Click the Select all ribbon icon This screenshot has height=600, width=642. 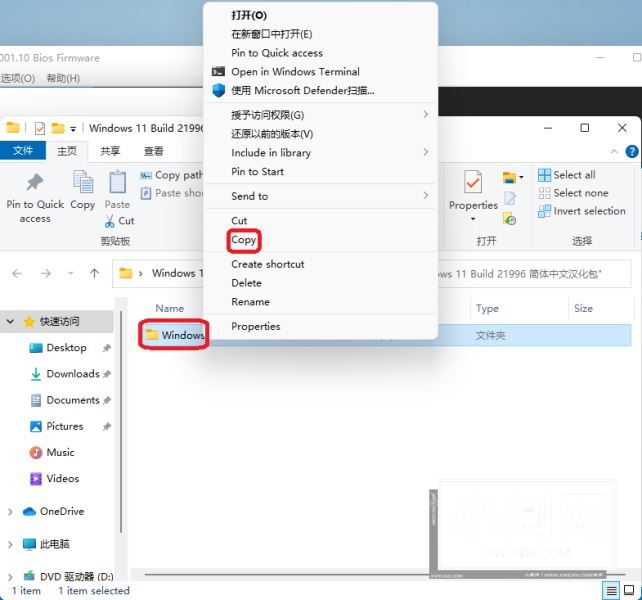[545, 175]
